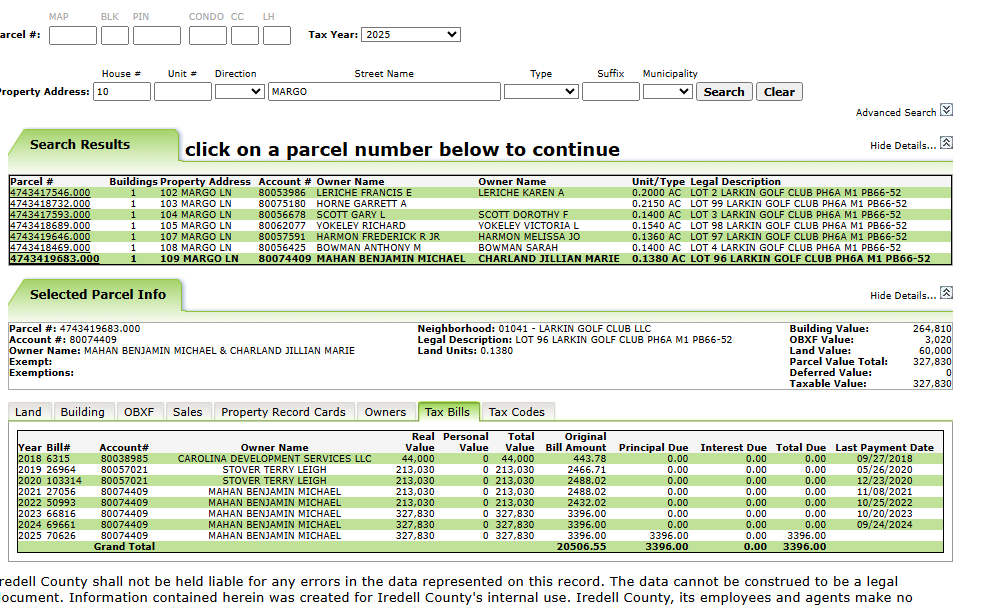This screenshot has width=985, height=605.
Task: Select the Property Record Cards tab
Action: [283, 412]
